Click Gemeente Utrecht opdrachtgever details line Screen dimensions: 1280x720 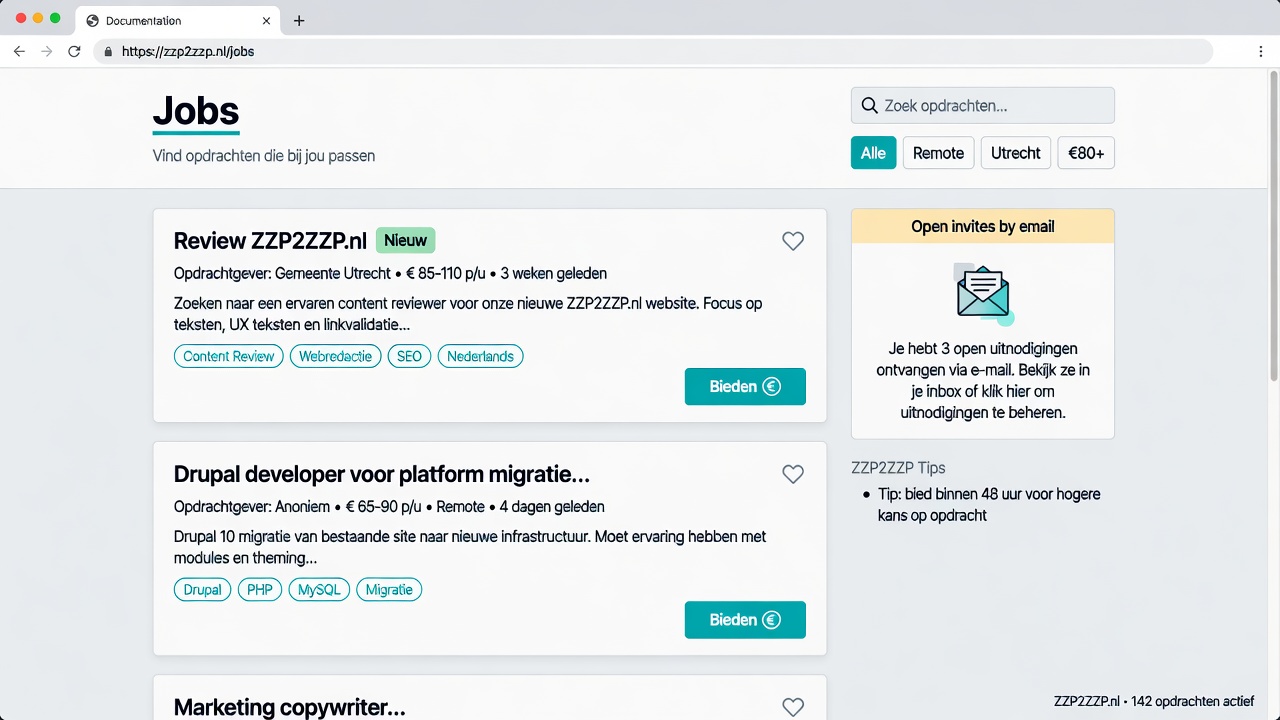click(390, 274)
